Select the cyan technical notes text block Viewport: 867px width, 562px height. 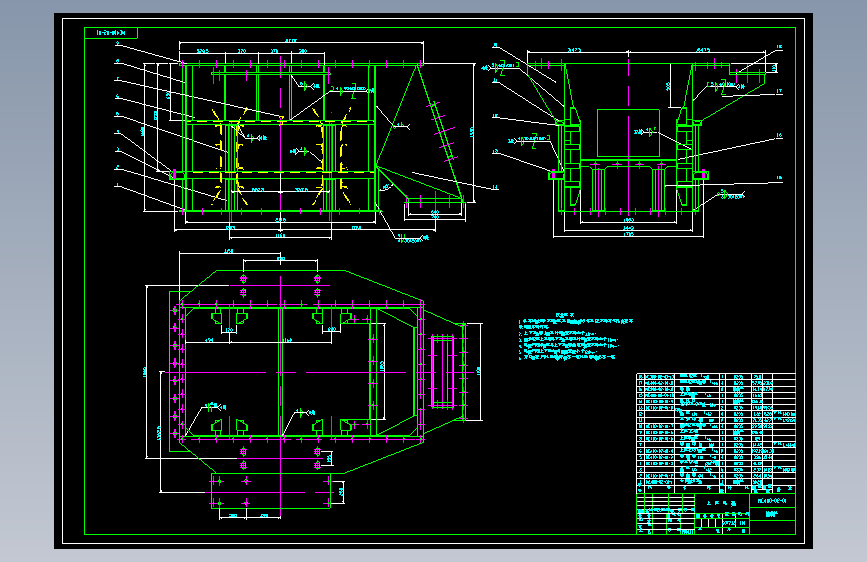coord(576,337)
